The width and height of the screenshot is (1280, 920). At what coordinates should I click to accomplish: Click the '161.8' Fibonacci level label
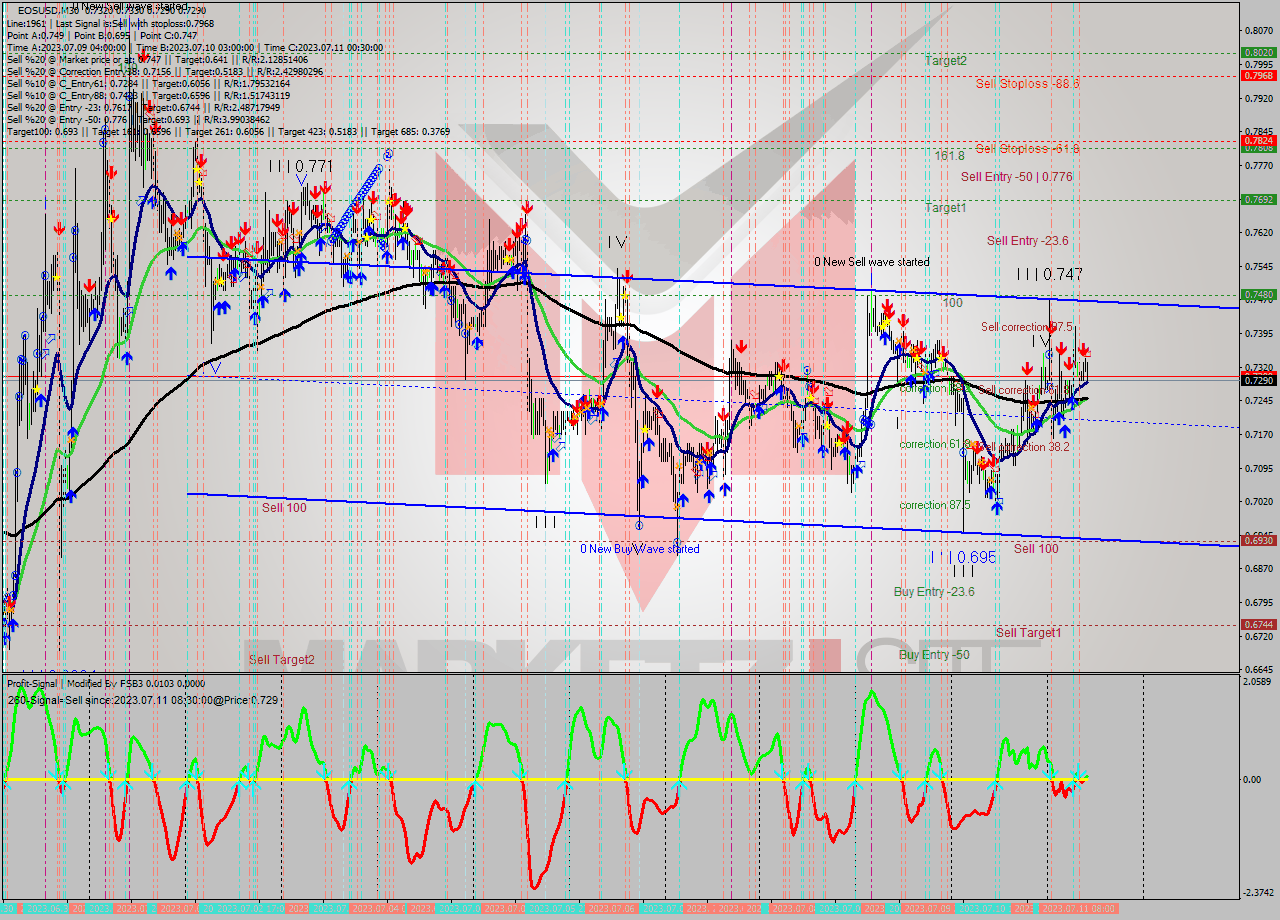pyautogui.click(x=949, y=156)
